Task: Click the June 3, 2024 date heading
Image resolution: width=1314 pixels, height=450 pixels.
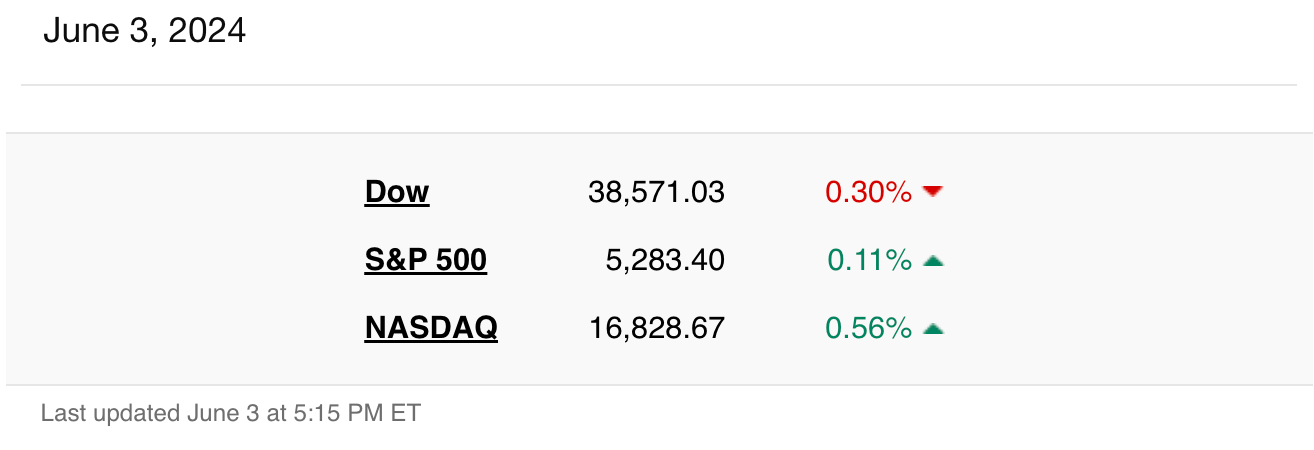Action: (144, 31)
